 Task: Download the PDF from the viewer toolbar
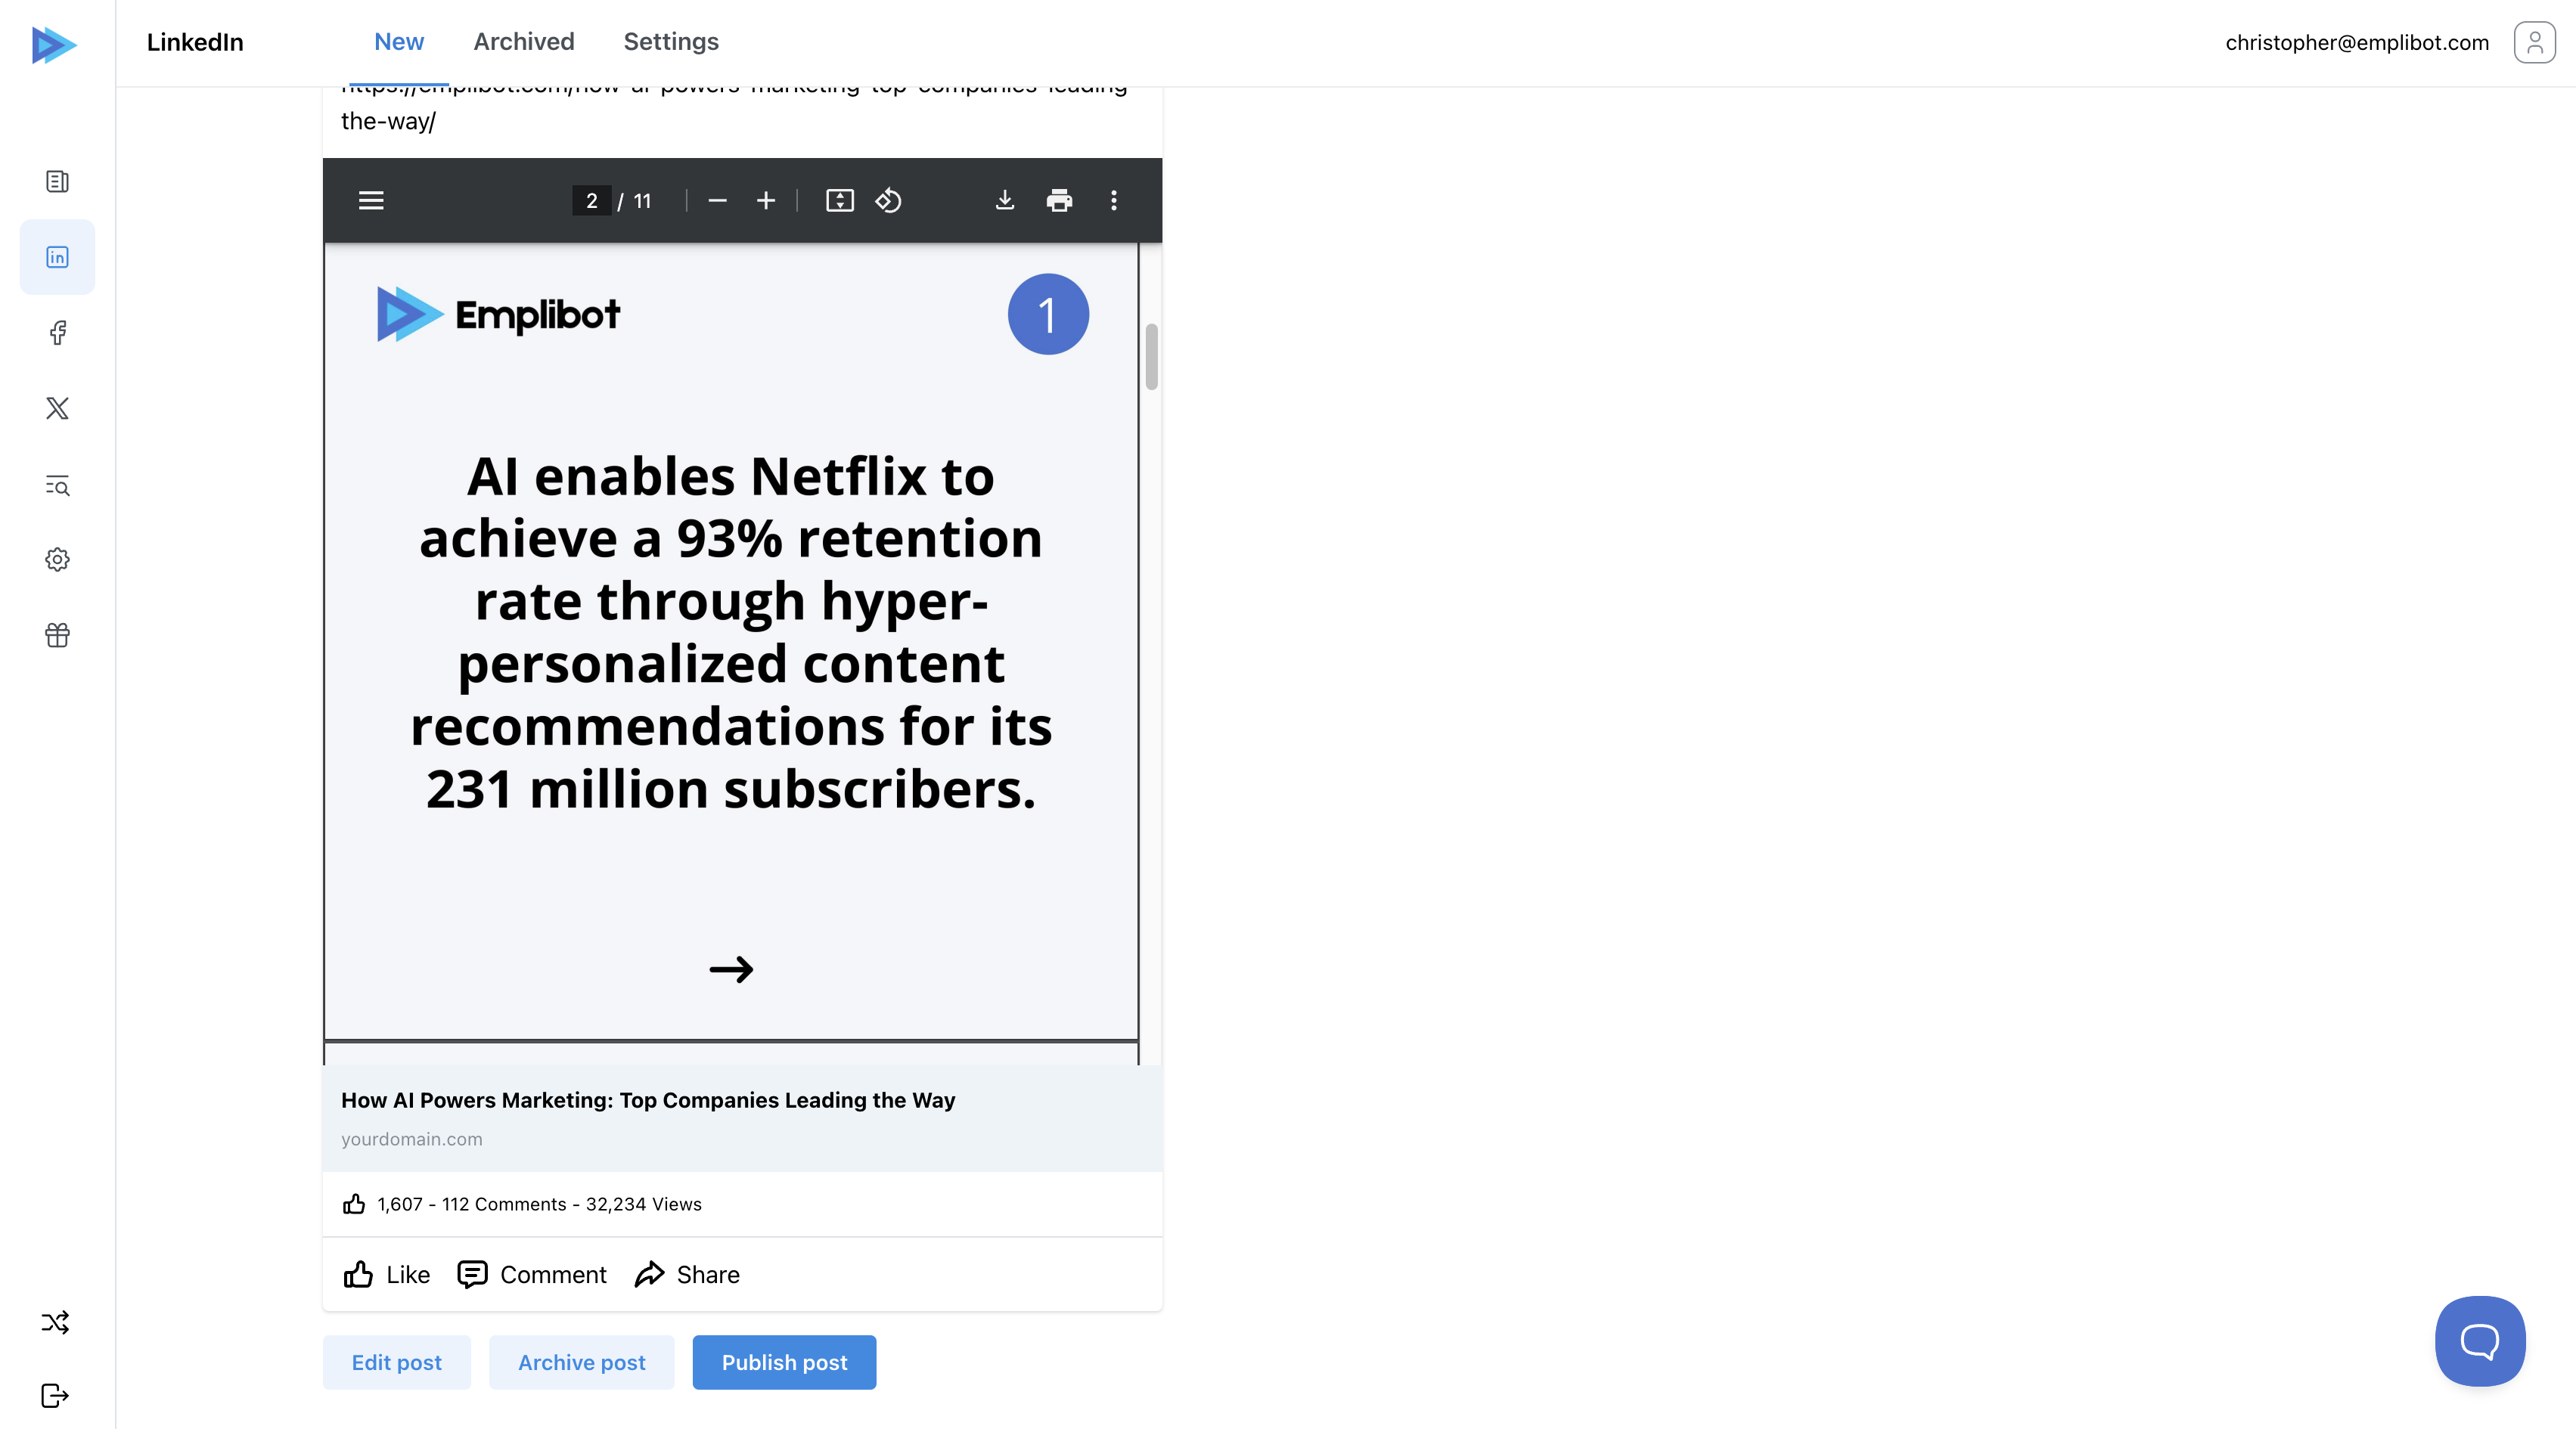pos(1004,200)
